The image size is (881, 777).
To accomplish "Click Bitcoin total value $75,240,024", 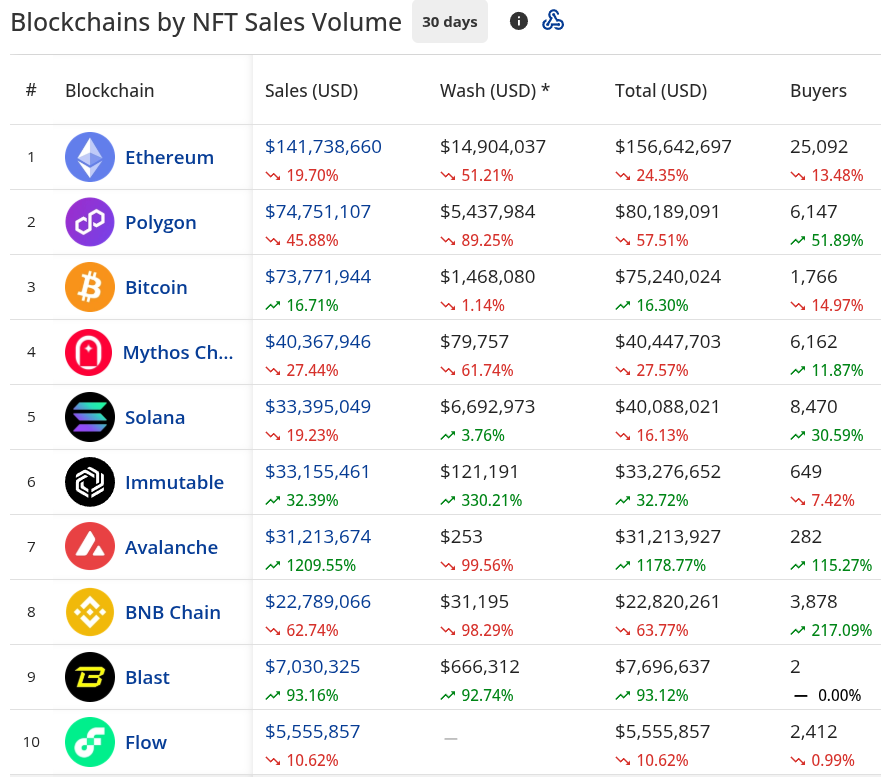I will [x=668, y=276].
